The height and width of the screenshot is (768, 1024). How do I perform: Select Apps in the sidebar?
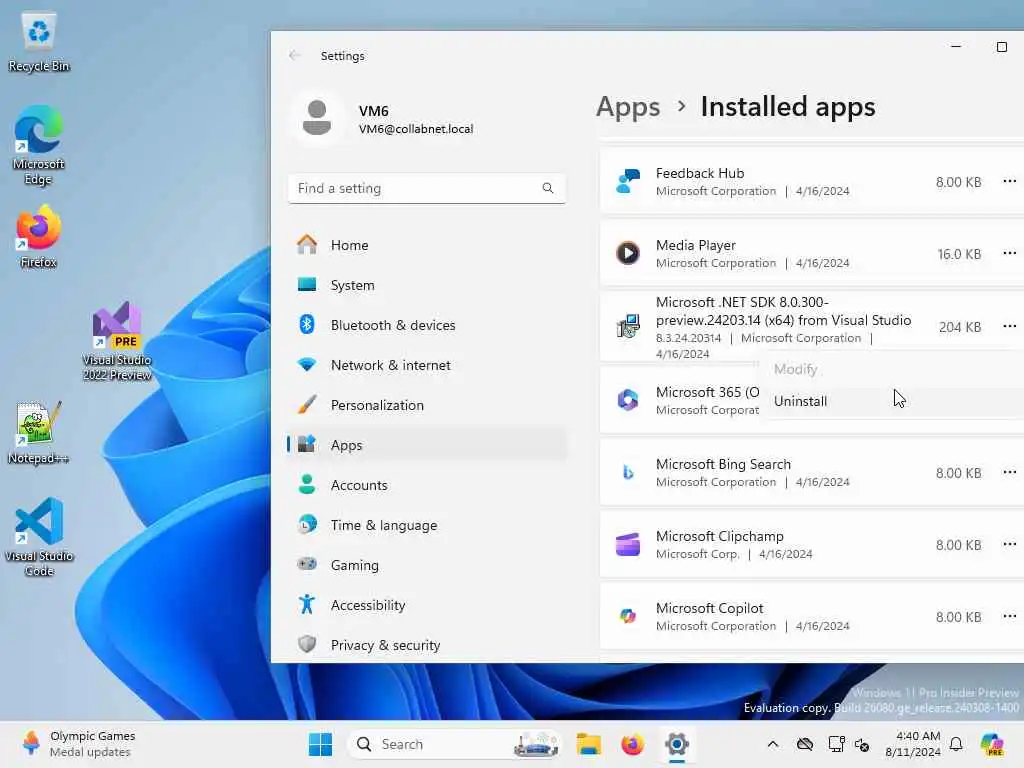pyautogui.click(x=426, y=445)
